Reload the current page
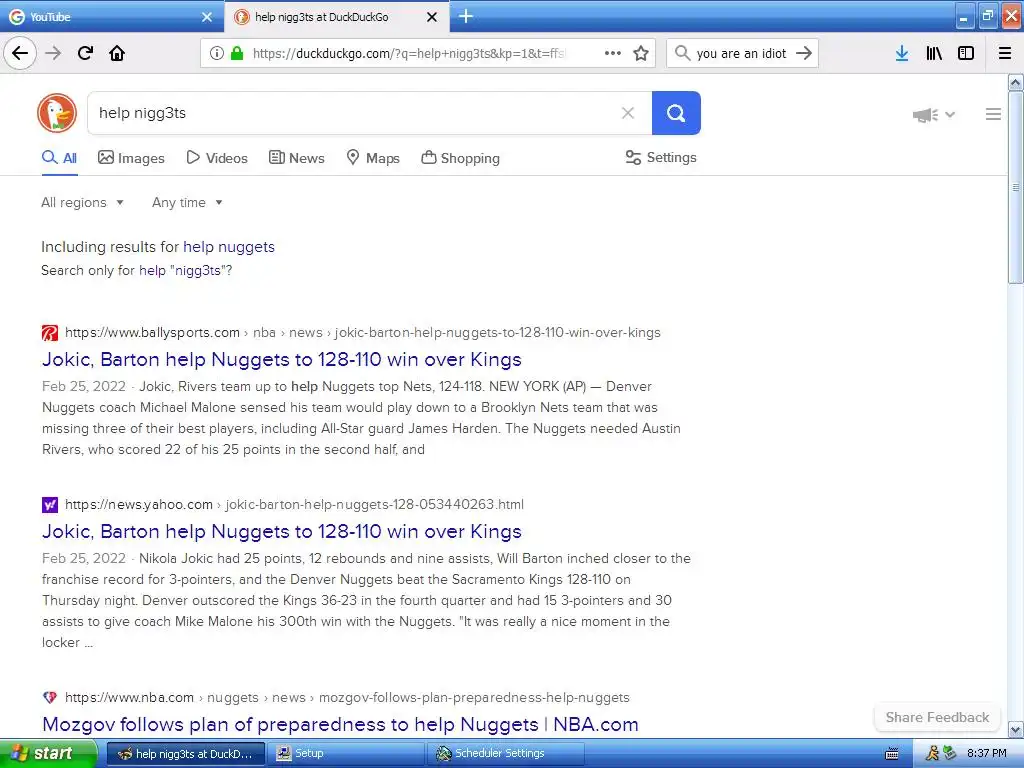1024x768 pixels. (85, 53)
